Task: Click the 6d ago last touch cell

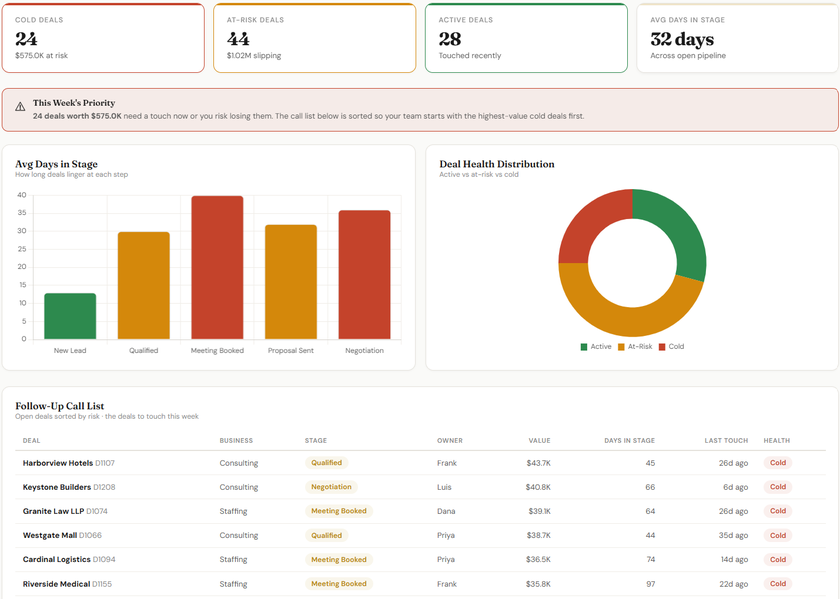Action: [736, 487]
